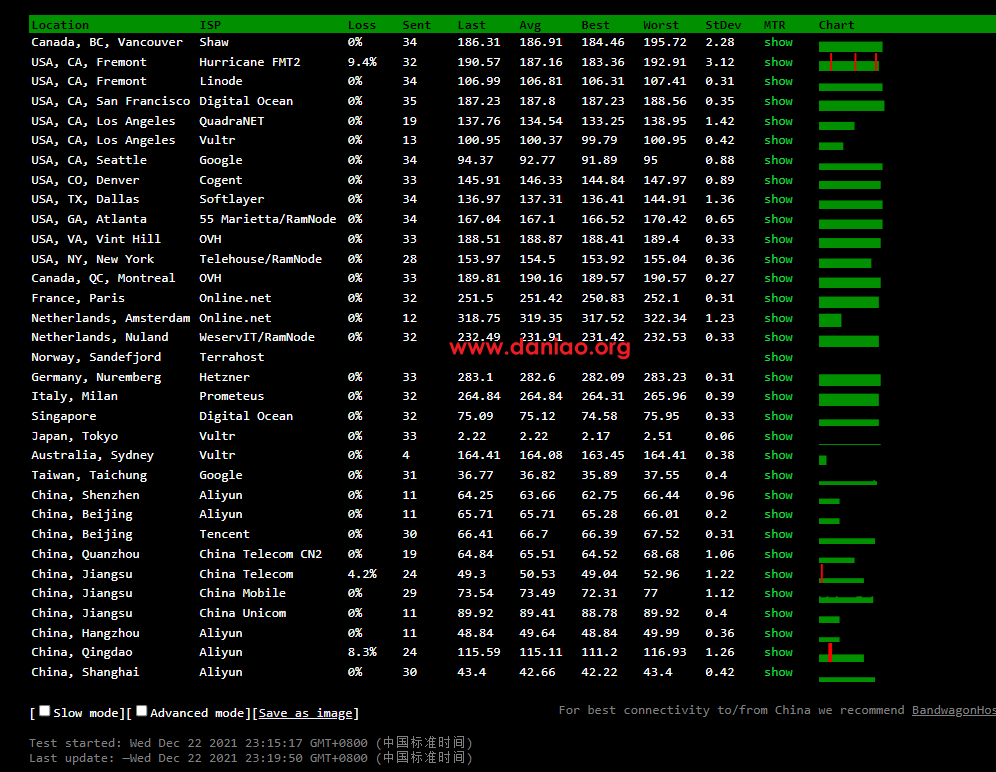Show MTR for Canada, BC, Vancouver Shaw
This screenshot has width=996, height=772.
tap(778, 42)
